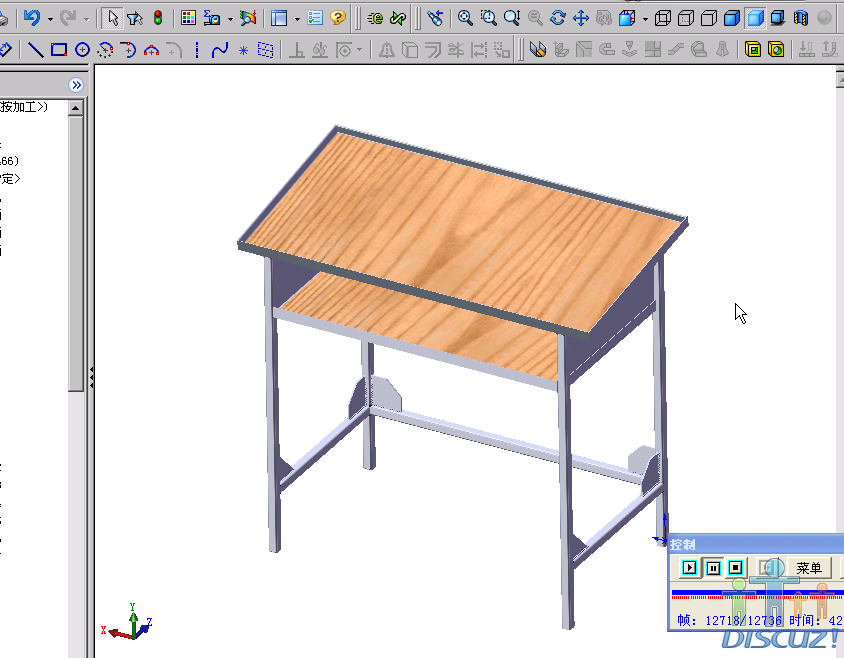Click the Rebuild traffic light icon
Screen dimensions: 844x658
pos(158,18)
